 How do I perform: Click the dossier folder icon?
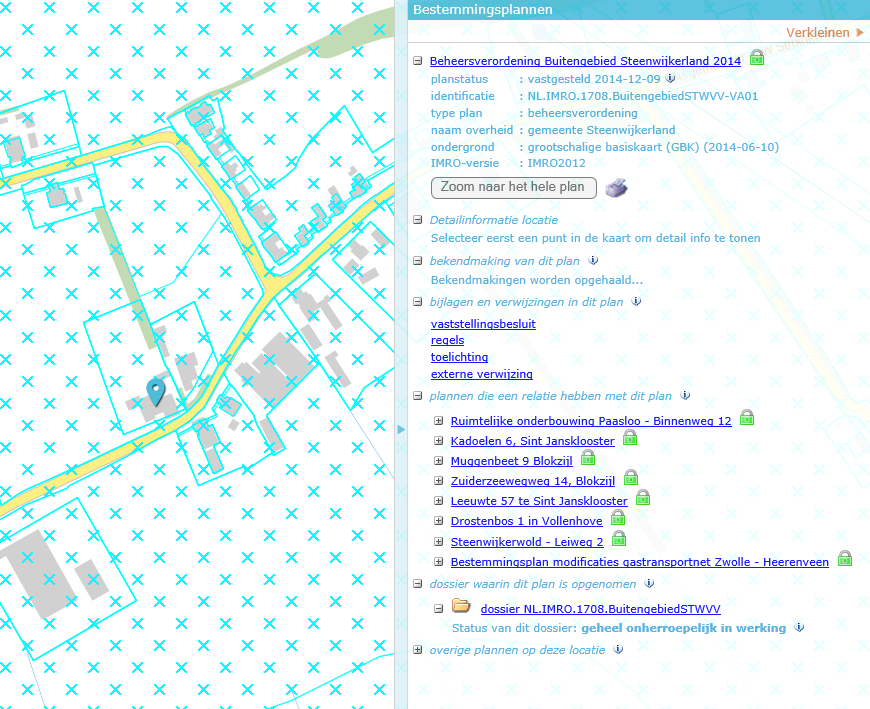[x=461, y=605]
